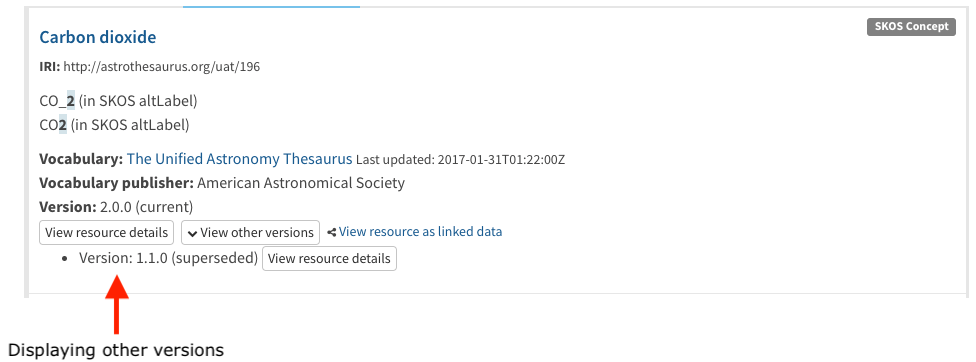Open the Carbon dioxide concept title link
This screenshot has width=976, height=362.
click(98, 37)
